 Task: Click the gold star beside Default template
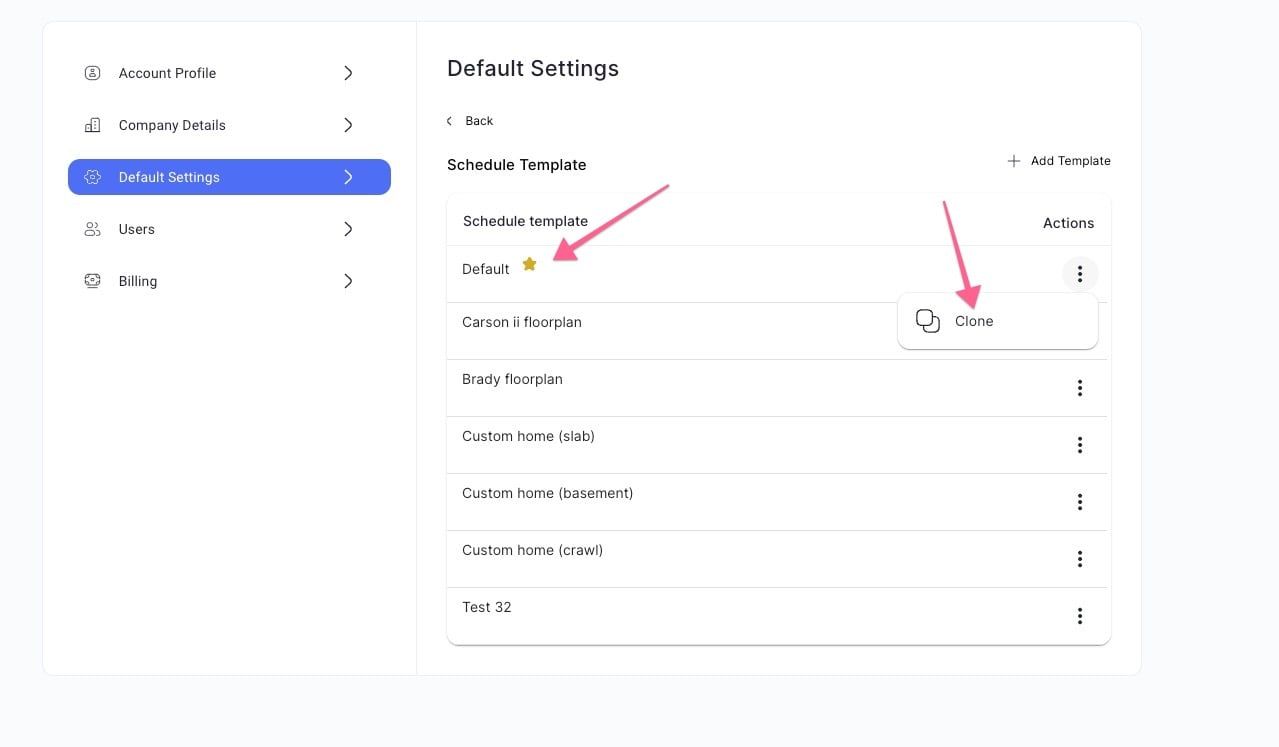coord(530,264)
